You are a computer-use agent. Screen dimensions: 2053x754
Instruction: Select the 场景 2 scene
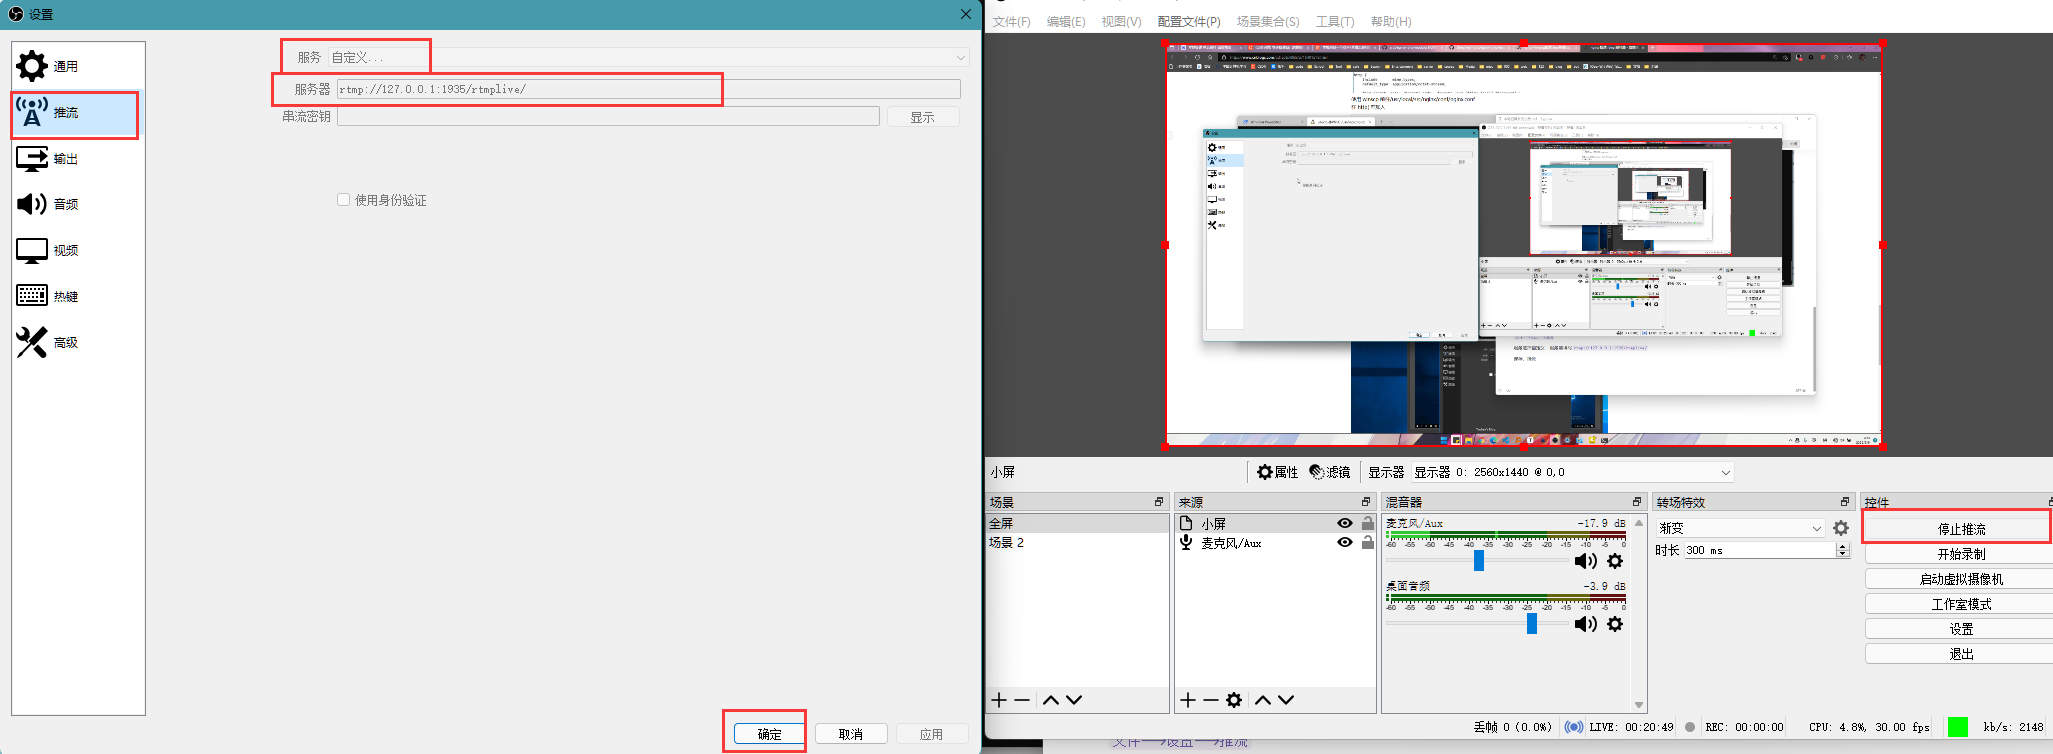point(1078,543)
